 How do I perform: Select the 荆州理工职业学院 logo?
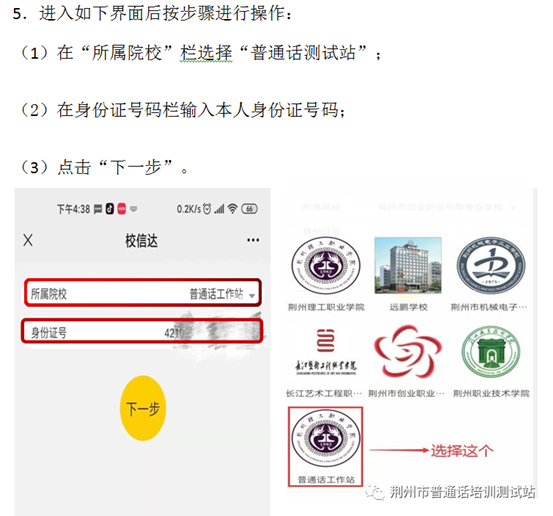coord(326,266)
